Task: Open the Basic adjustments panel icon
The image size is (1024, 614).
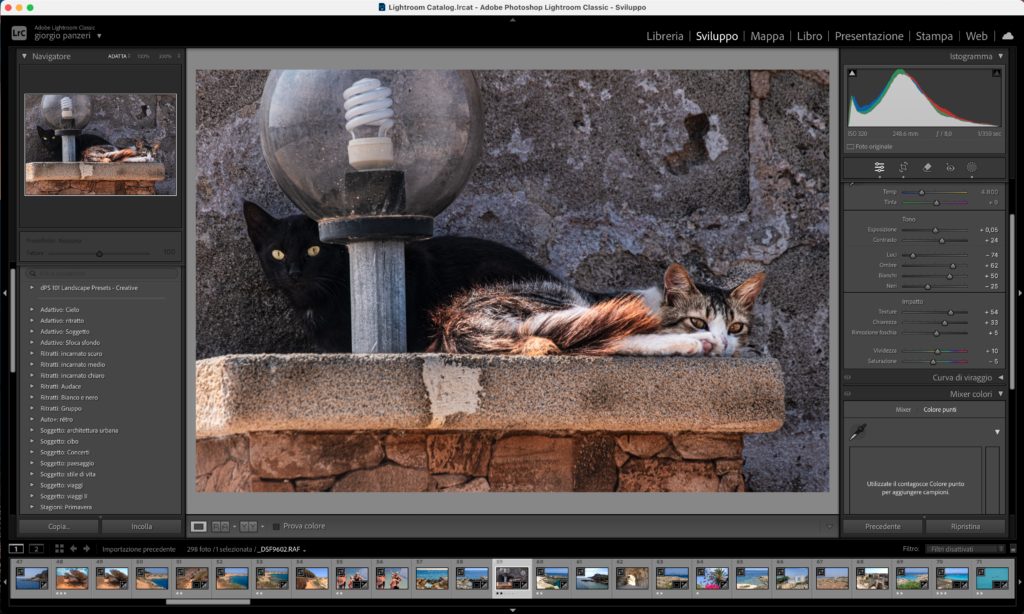Action: (x=878, y=168)
